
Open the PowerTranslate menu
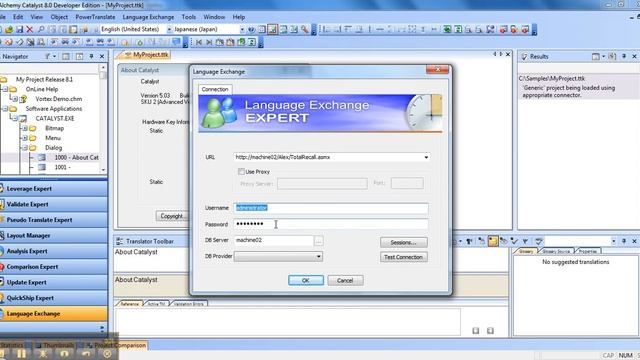coord(95,17)
